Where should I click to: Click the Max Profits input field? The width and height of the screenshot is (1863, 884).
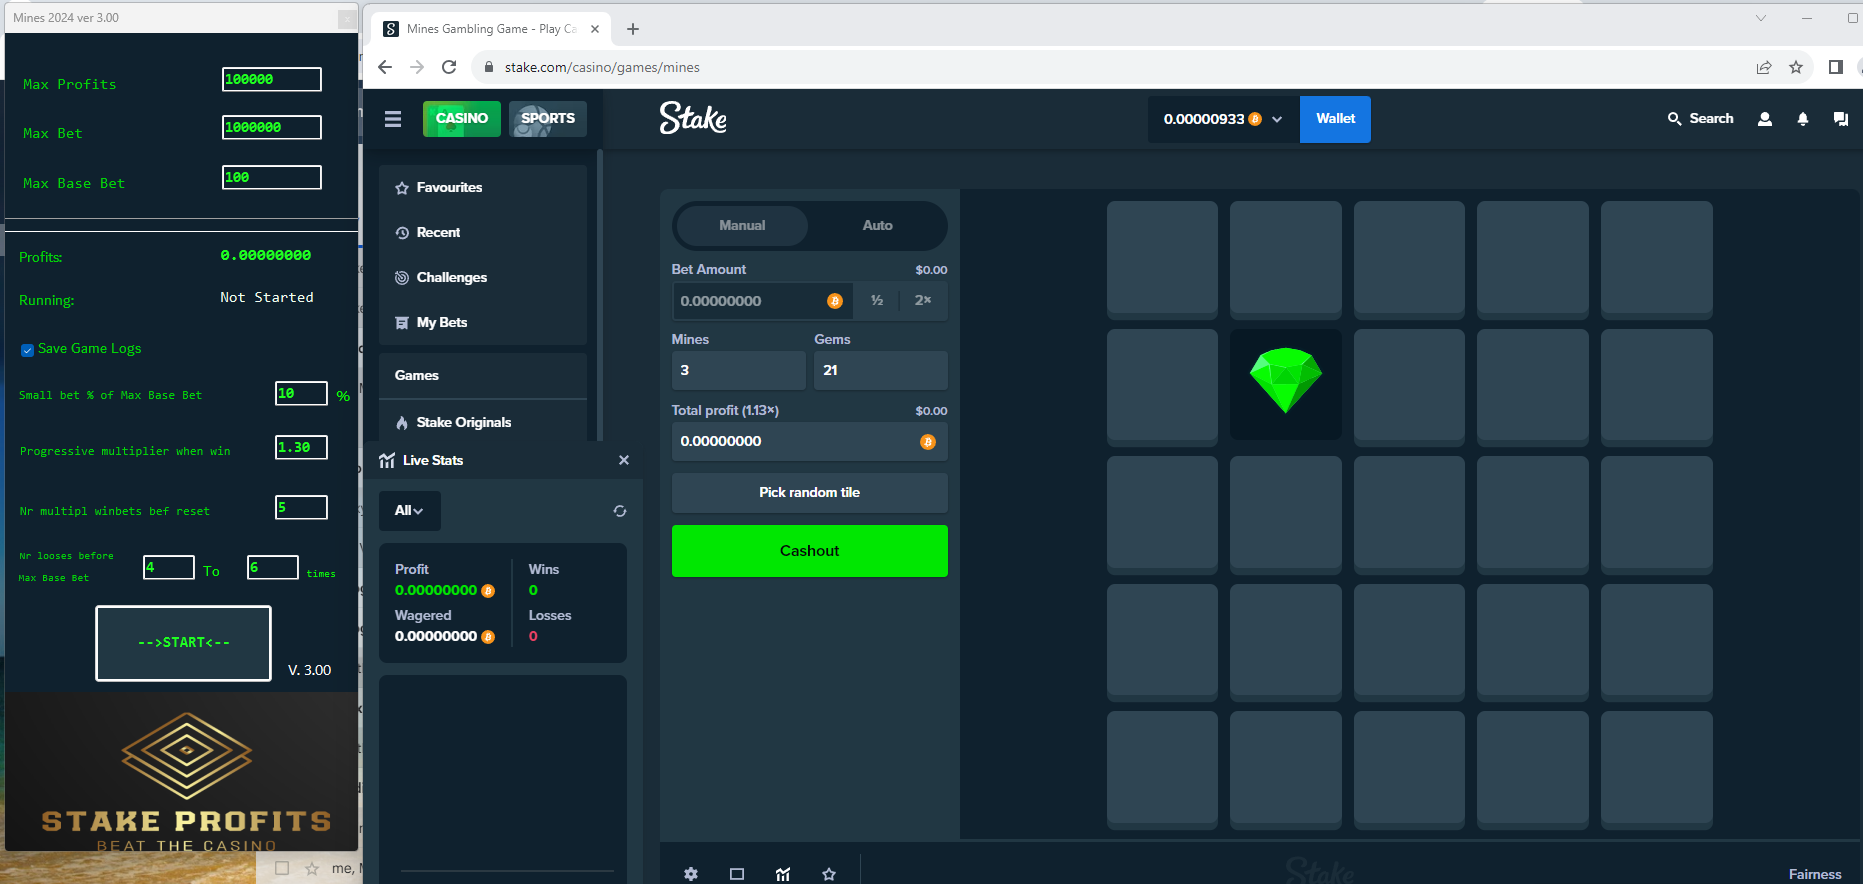271,80
